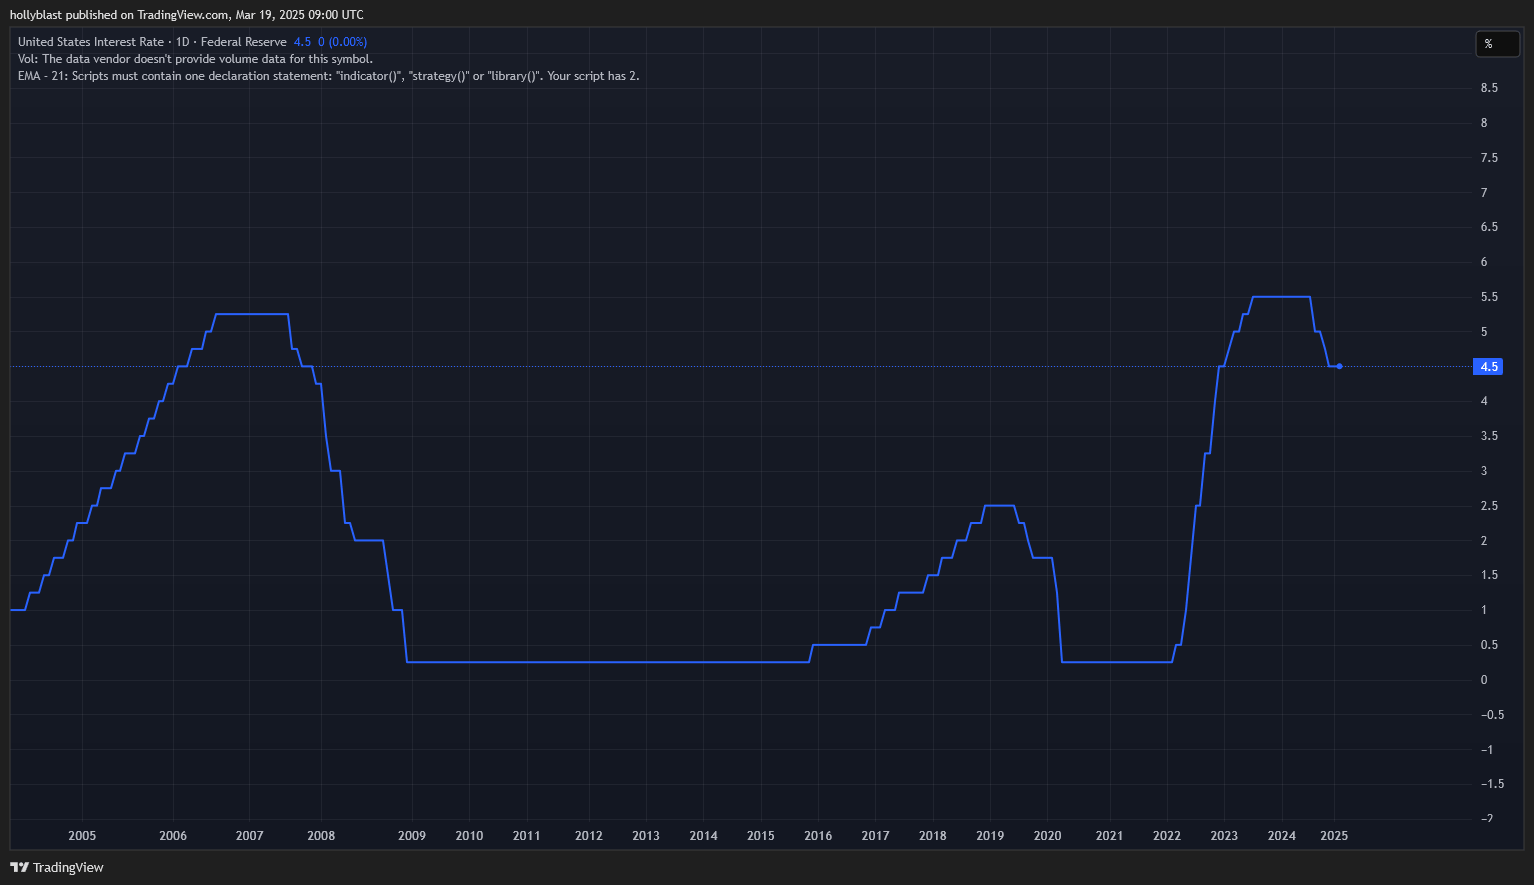Screen dimensions: 1534x885
Task: Click the 6 tick on price scale
Action: (1484, 262)
